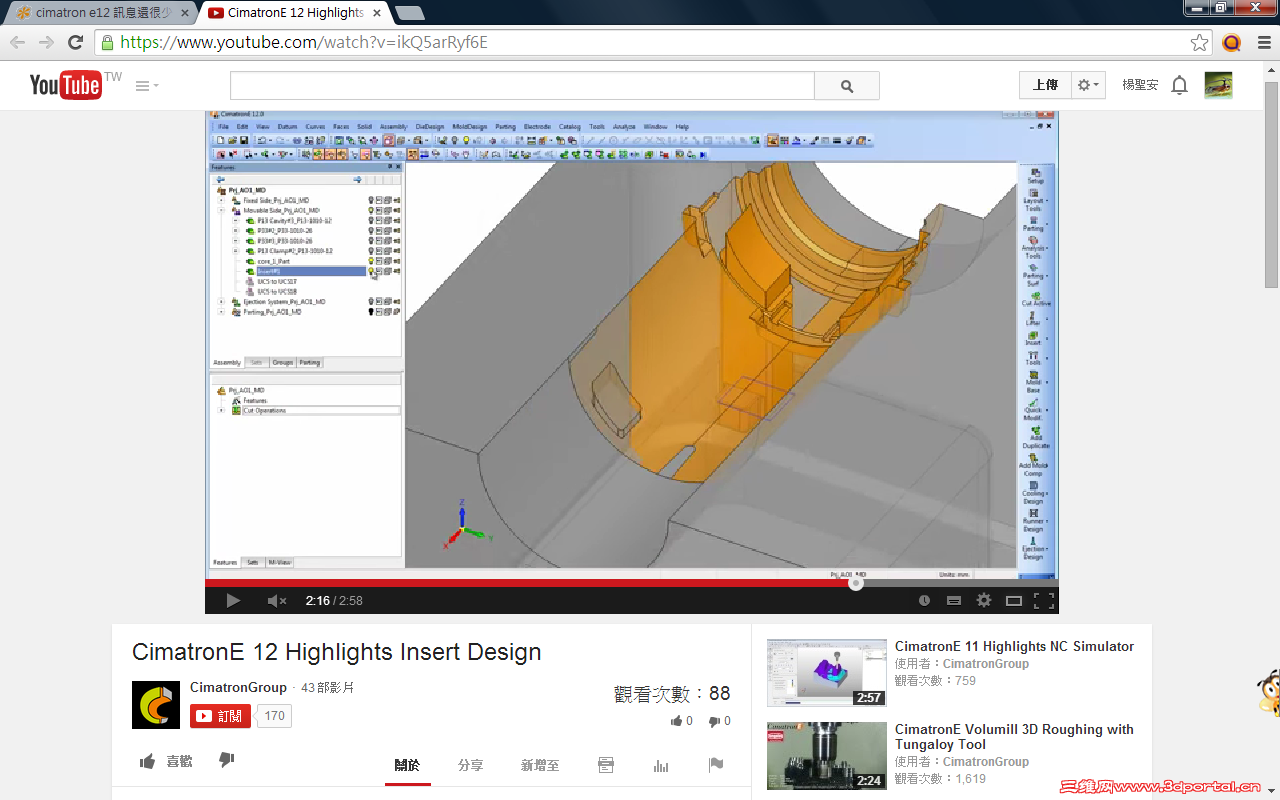Toggle visibility bulb for Movable Side row

(x=371, y=210)
